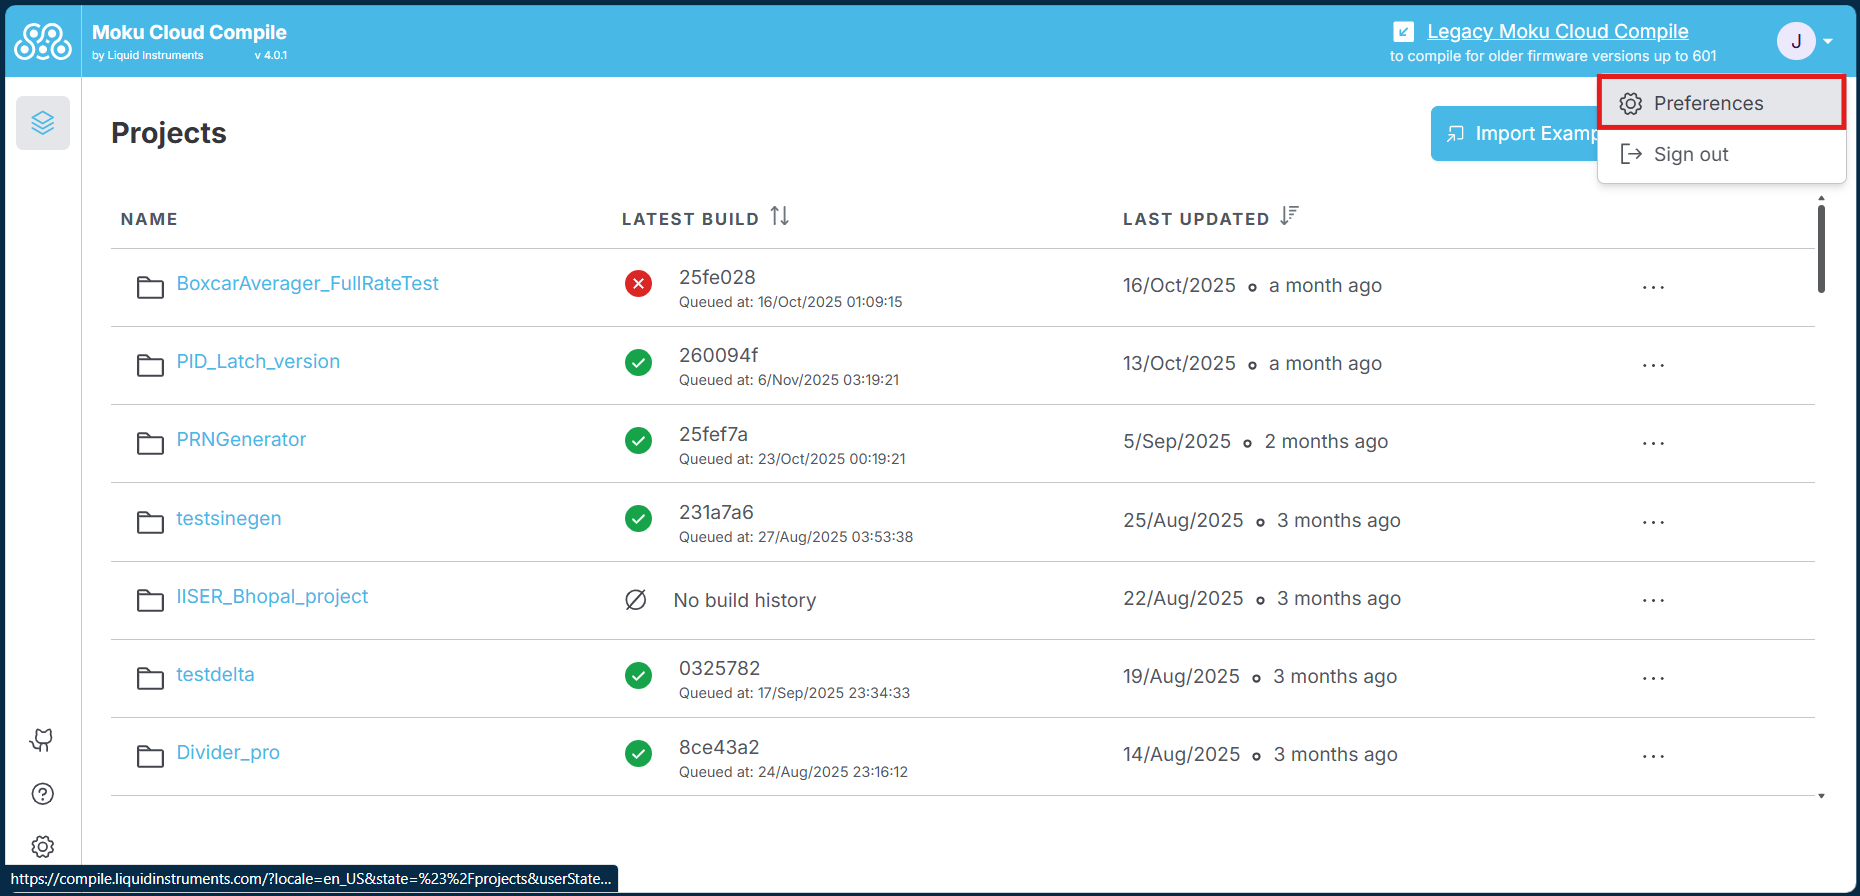Toggle Last Updated sort order
1860x896 pixels.
pos(1289,216)
